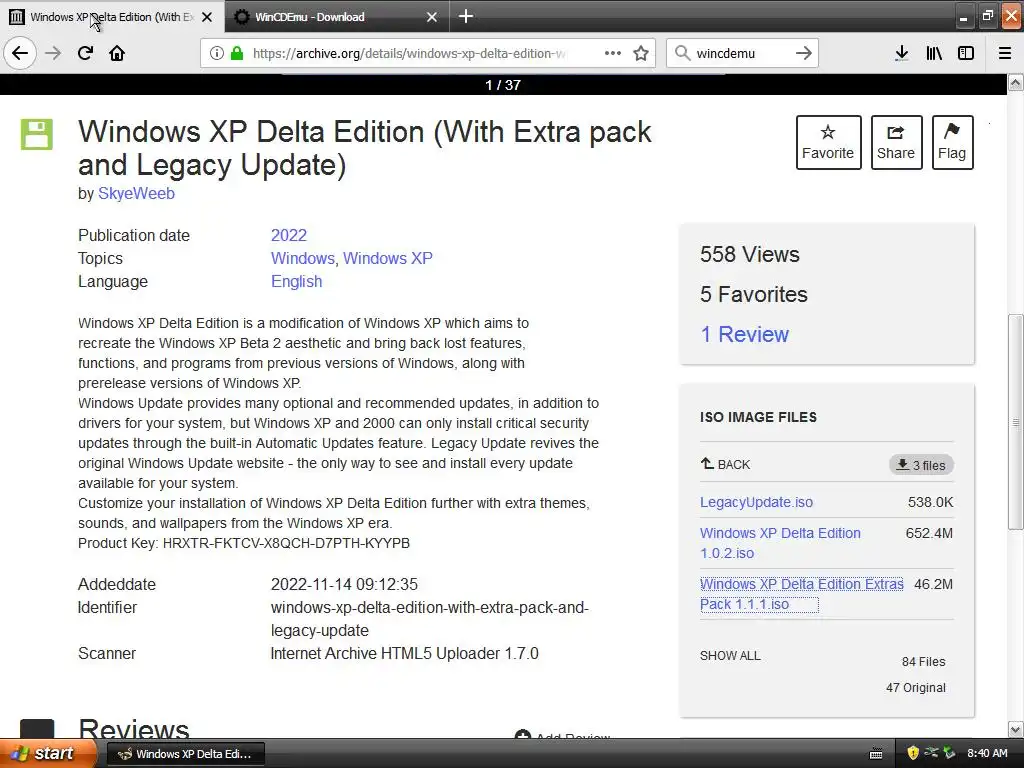This screenshot has width=1024, height=768.
Task: Open SkyeWeeb uploader profile link
Action: point(136,193)
